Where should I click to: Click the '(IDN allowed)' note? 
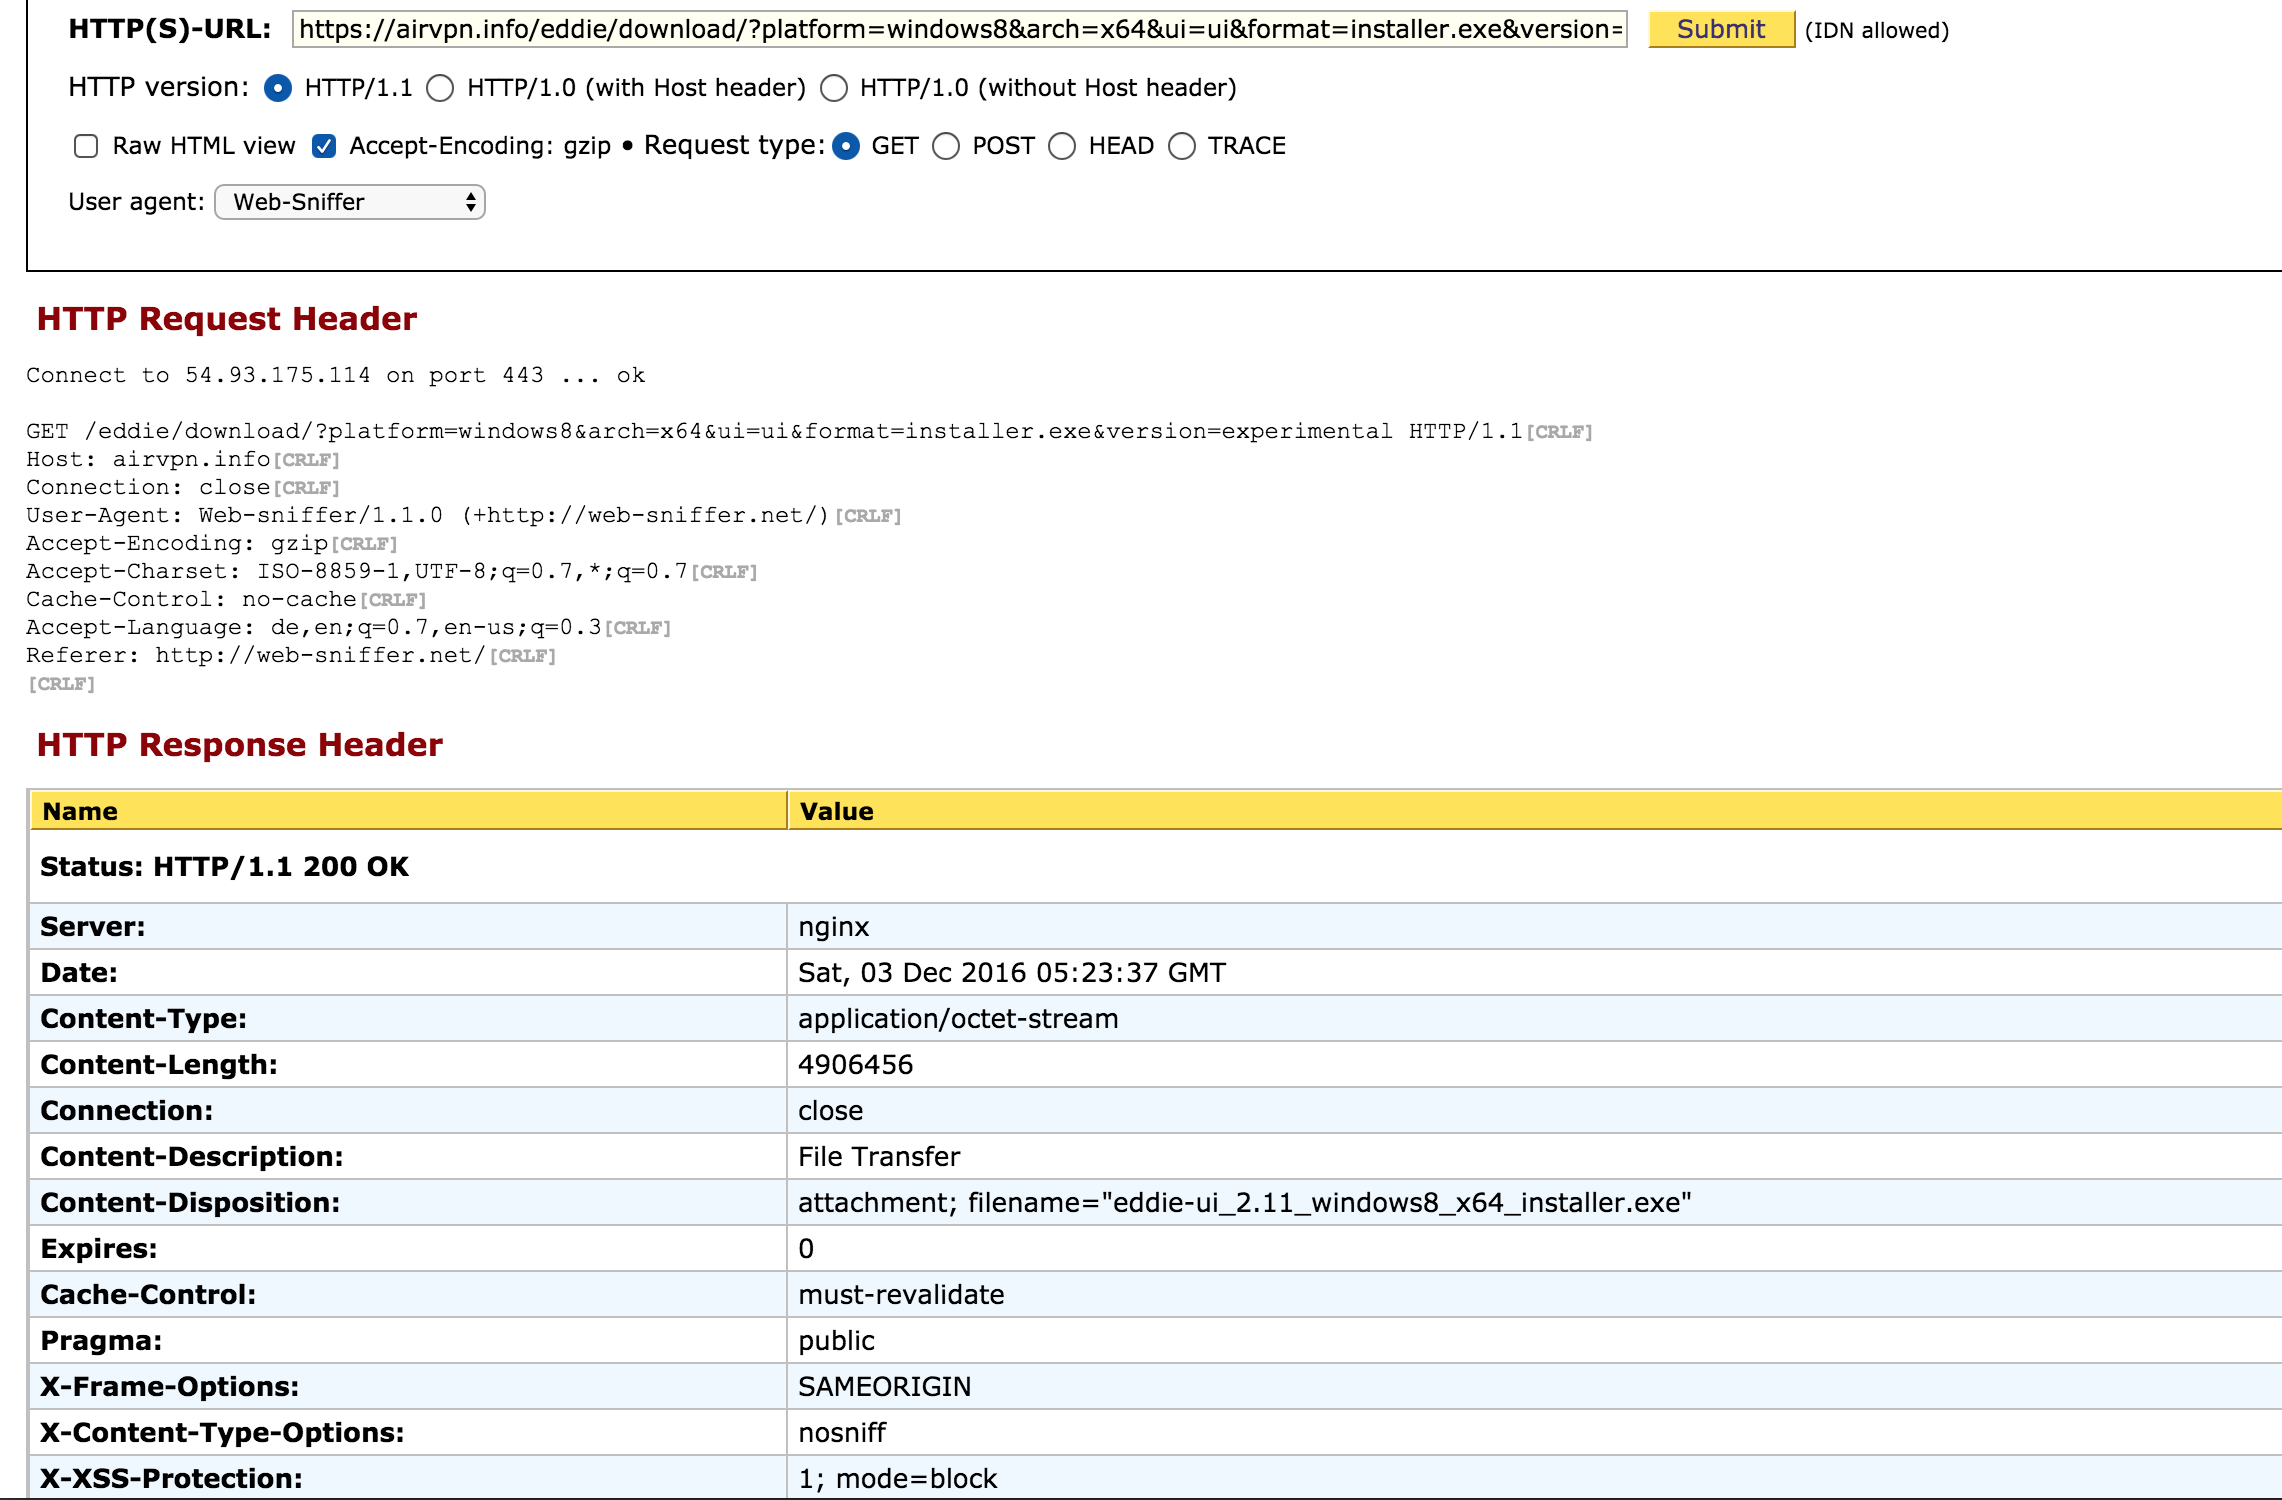pyautogui.click(x=1877, y=31)
